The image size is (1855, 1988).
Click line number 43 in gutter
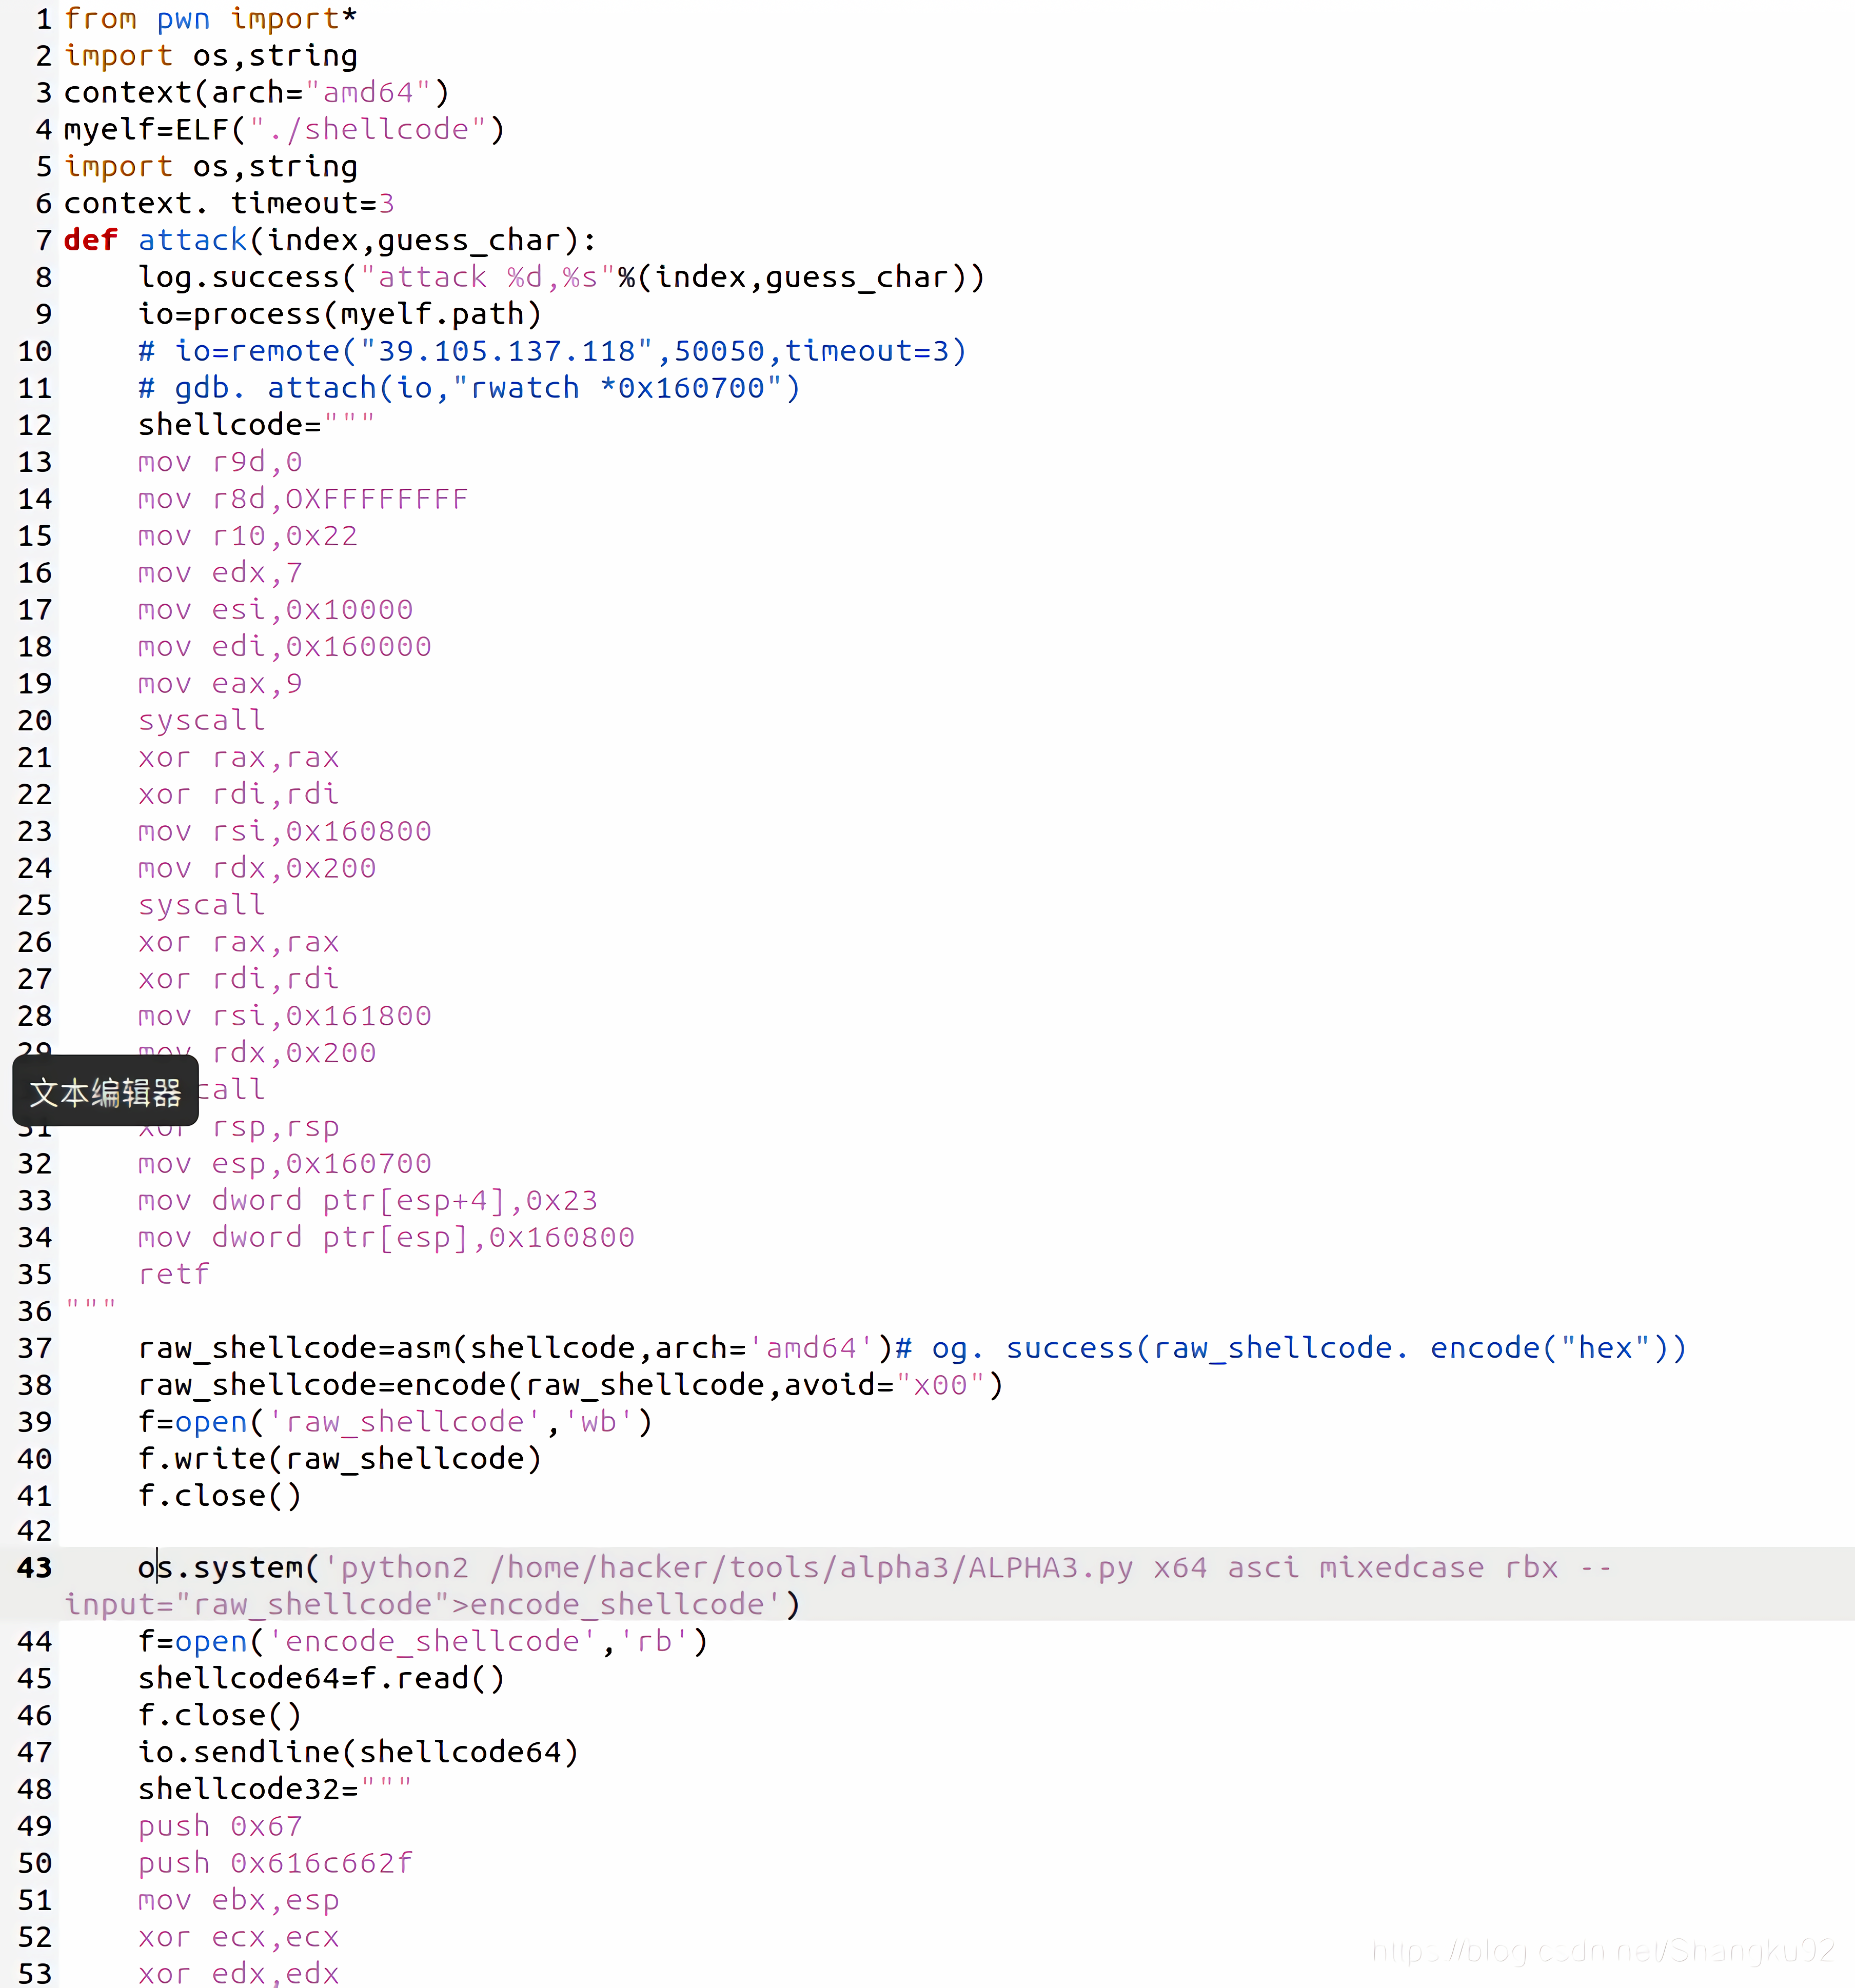click(x=34, y=1567)
